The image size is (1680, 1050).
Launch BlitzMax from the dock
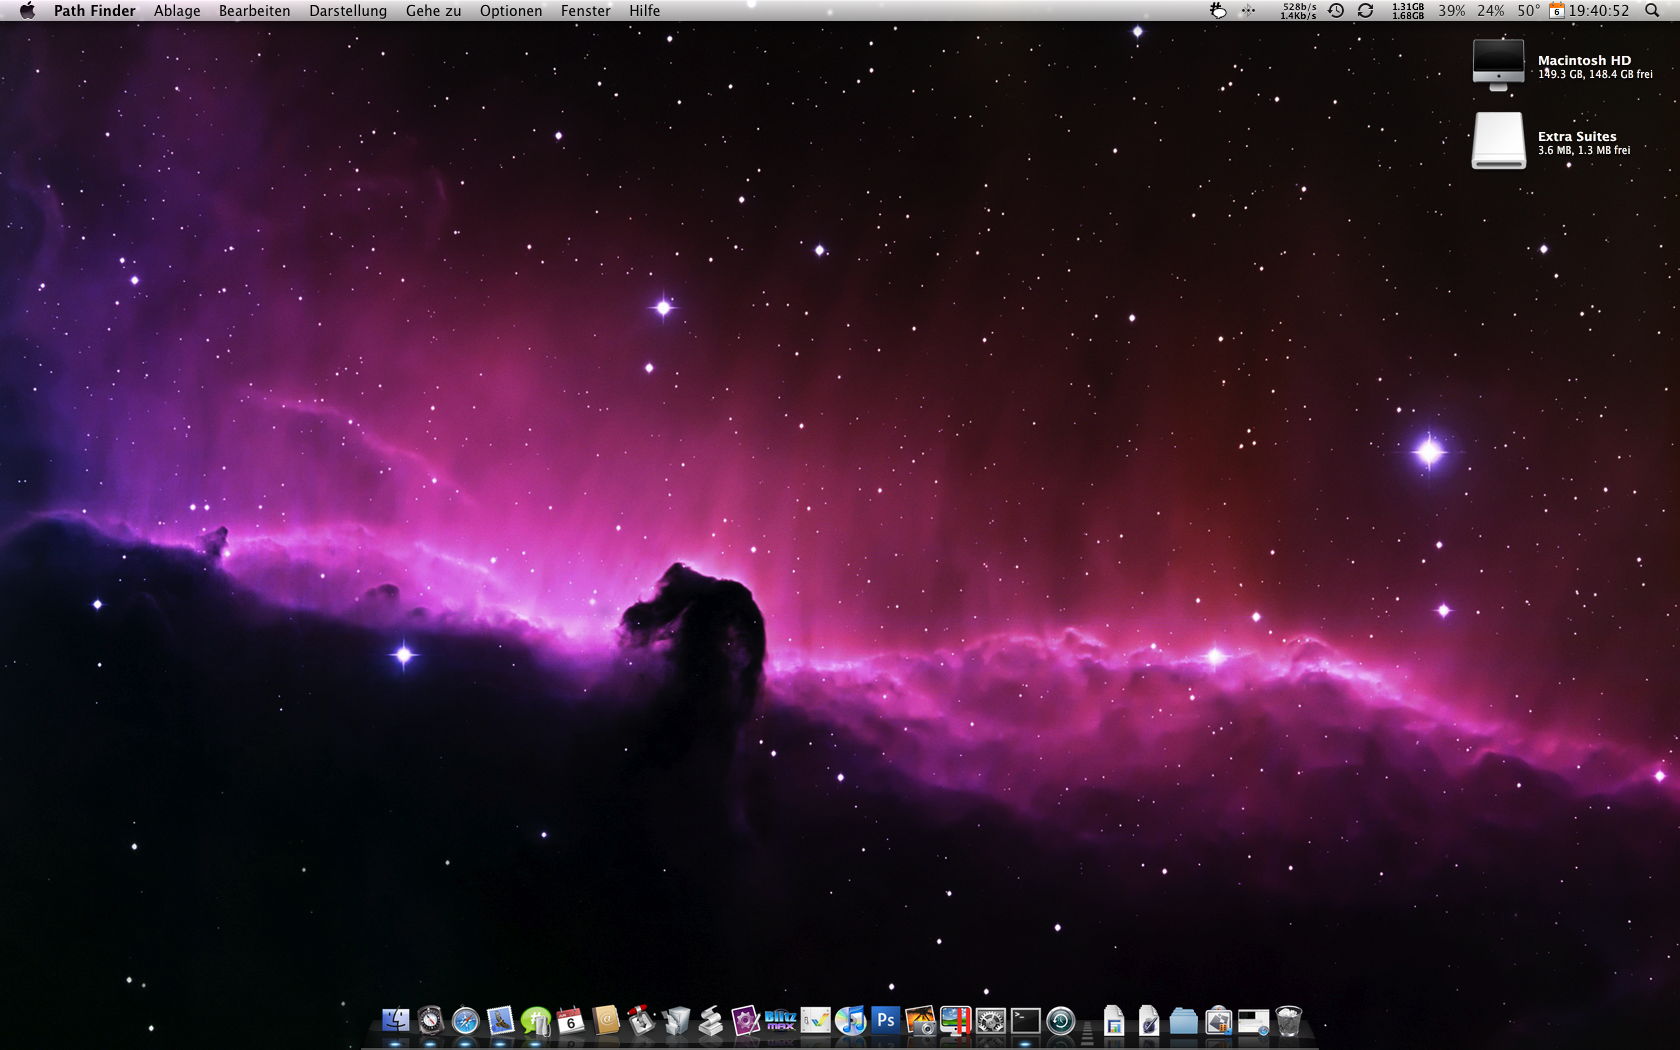pyautogui.click(x=780, y=1021)
